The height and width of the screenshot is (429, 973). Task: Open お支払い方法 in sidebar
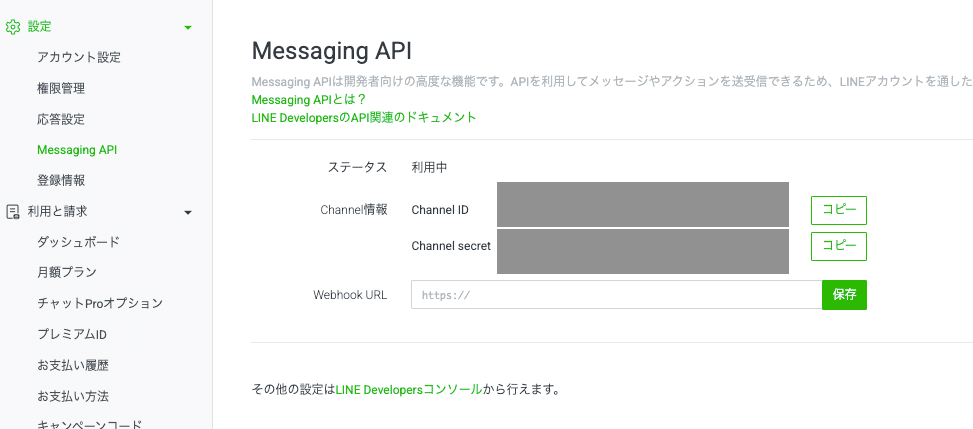[x=73, y=396]
